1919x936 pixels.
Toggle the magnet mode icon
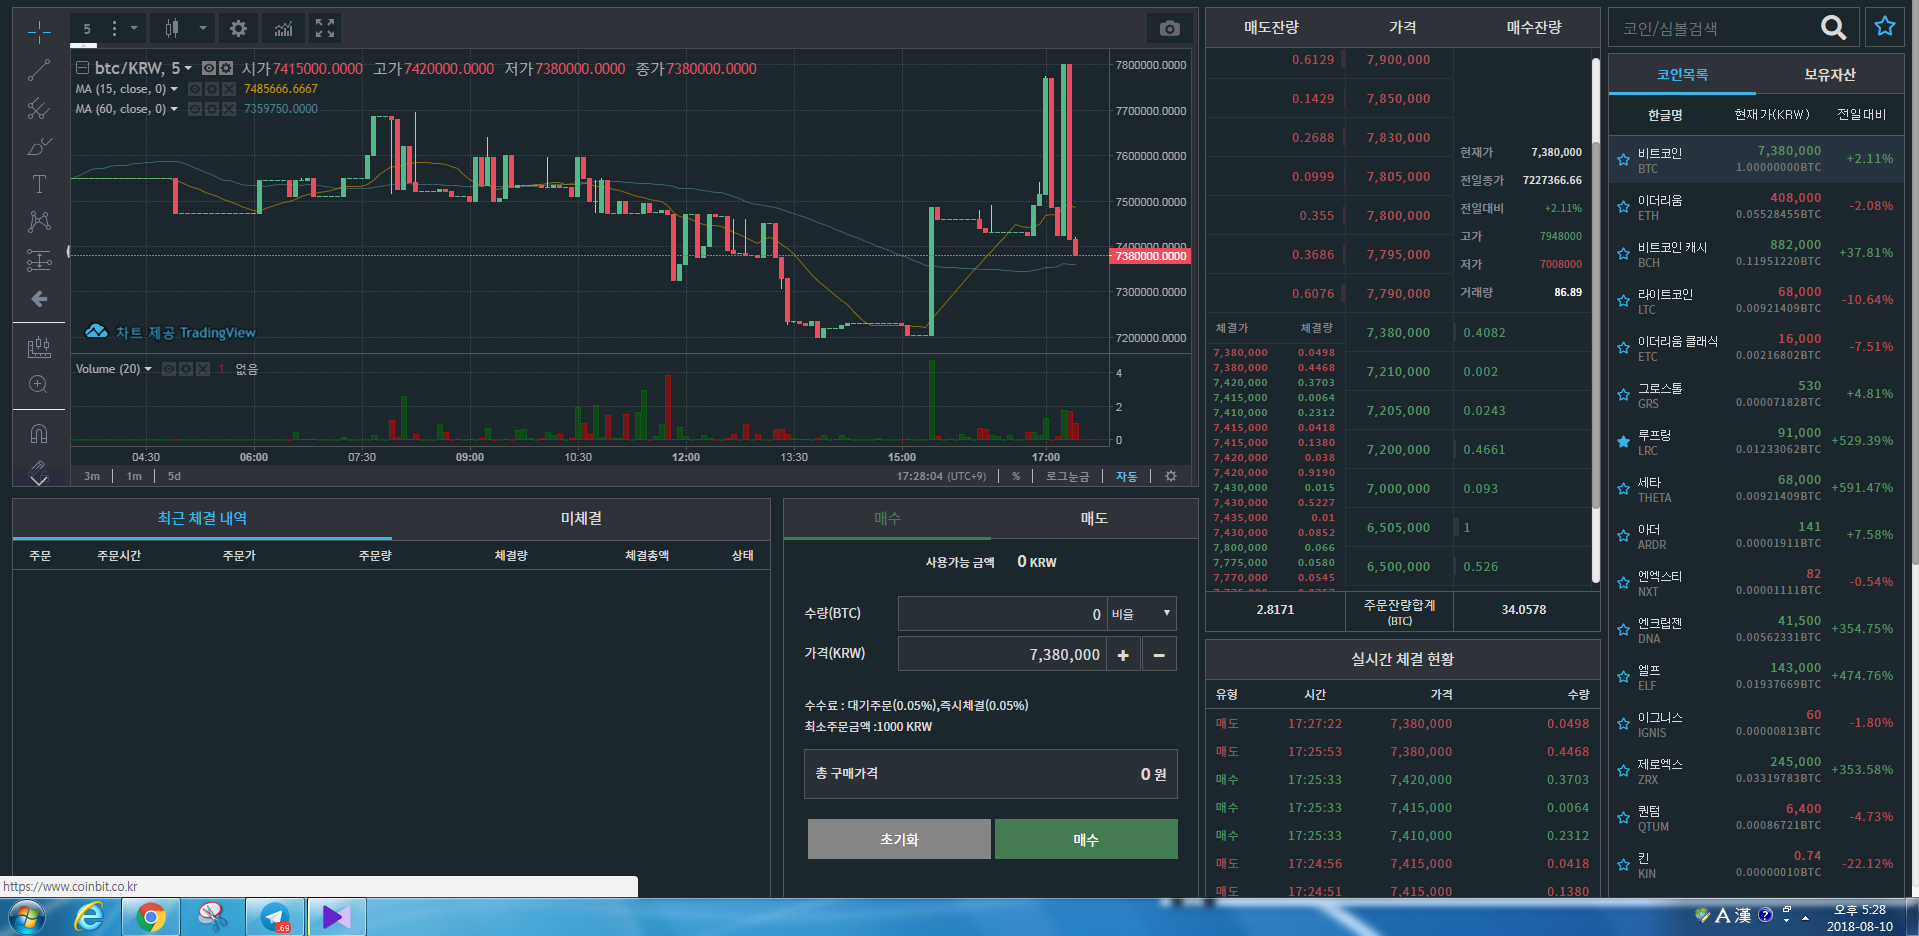(39, 433)
